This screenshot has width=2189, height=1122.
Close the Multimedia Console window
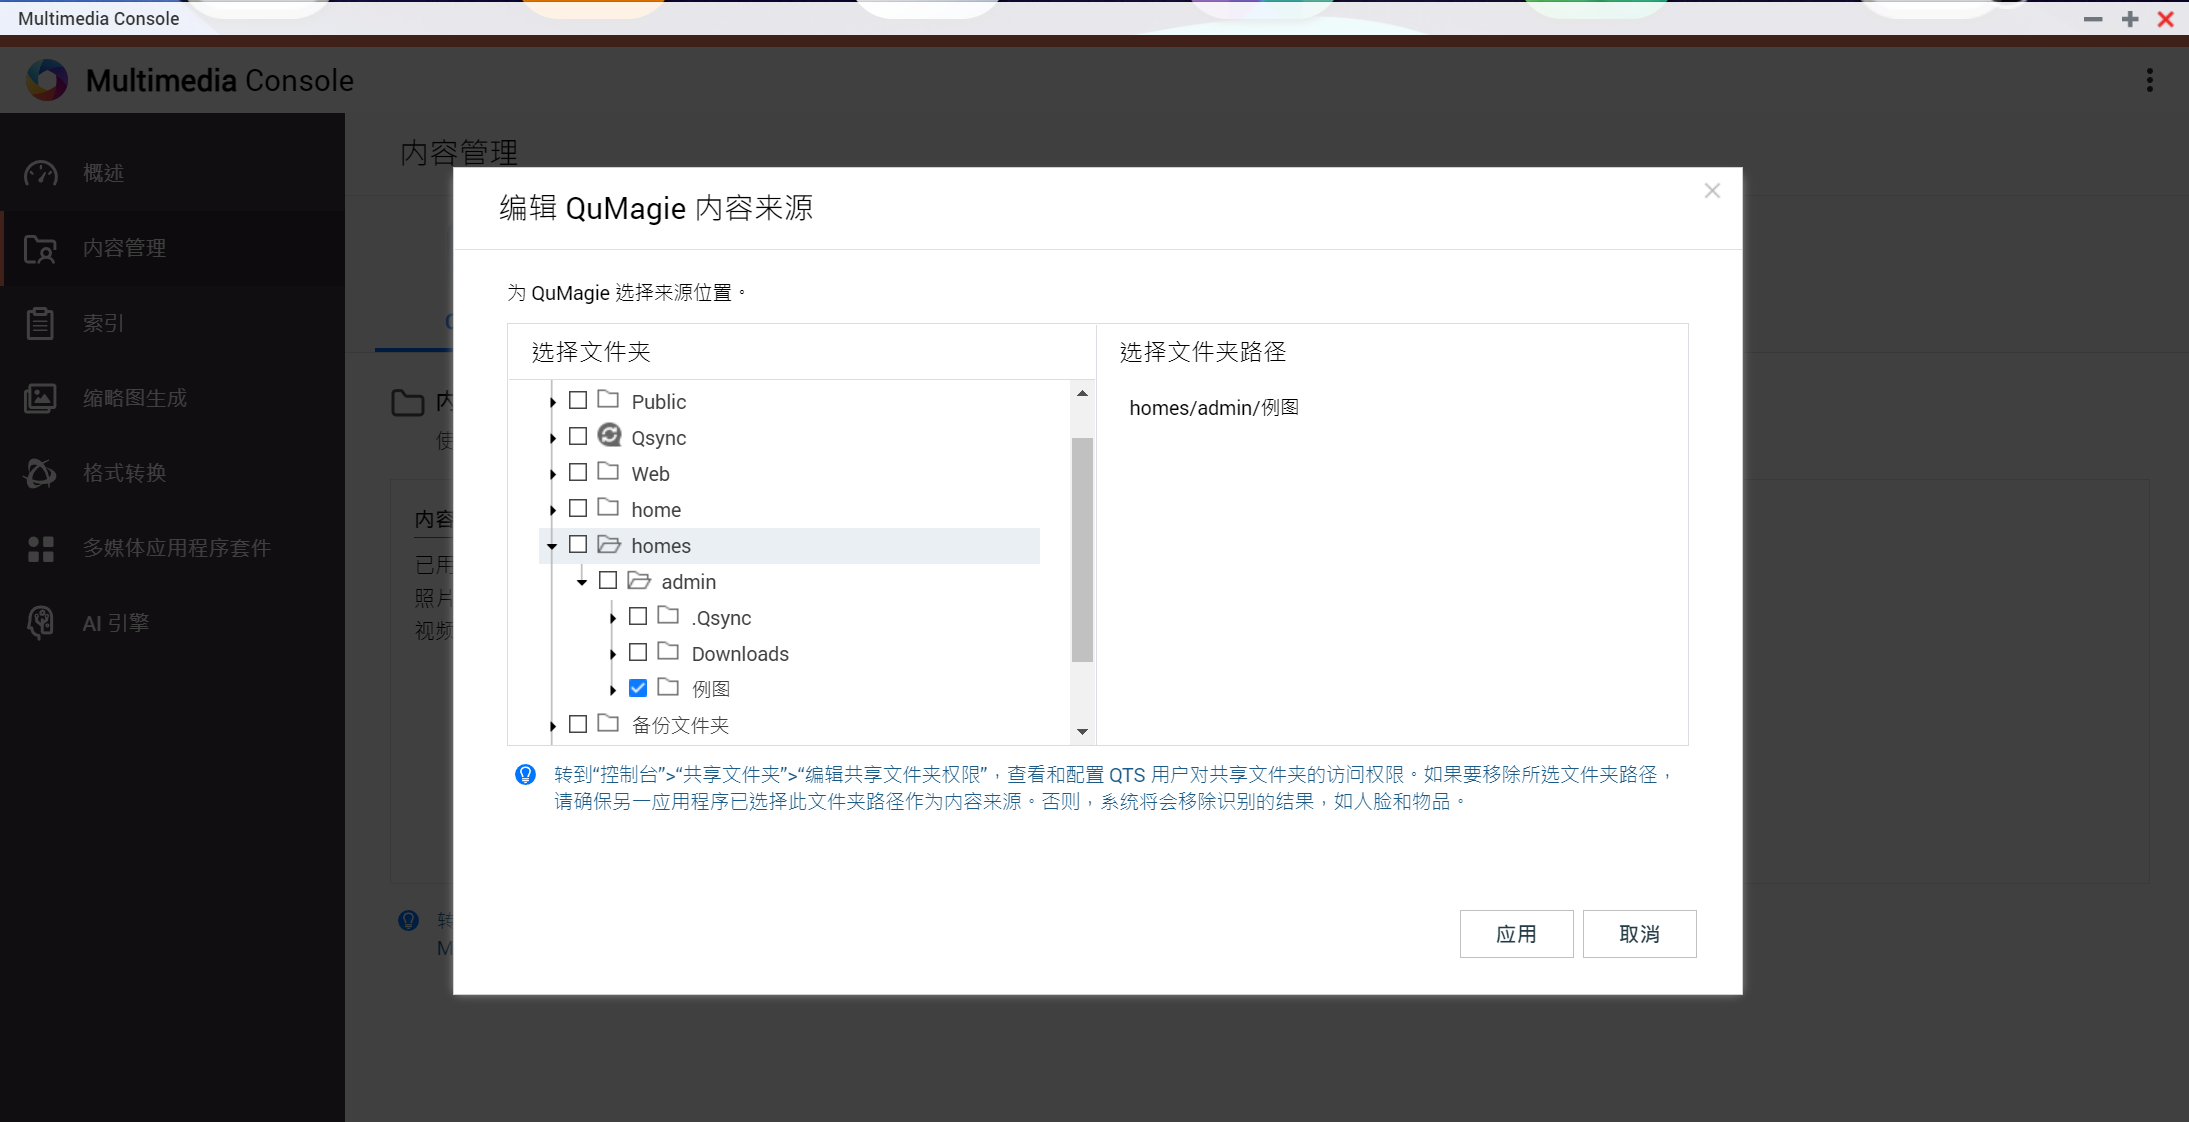tap(2166, 19)
